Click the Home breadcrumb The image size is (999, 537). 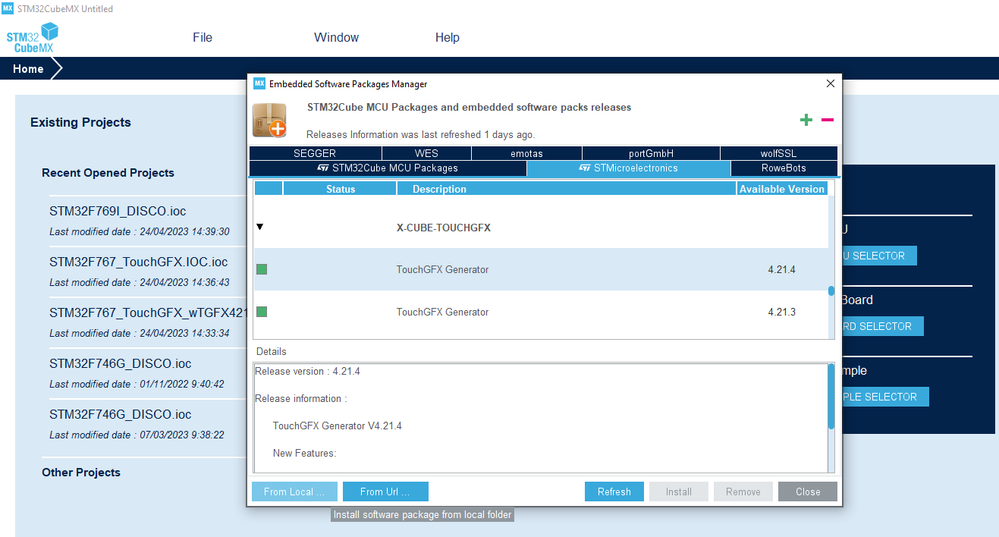click(28, 69)
